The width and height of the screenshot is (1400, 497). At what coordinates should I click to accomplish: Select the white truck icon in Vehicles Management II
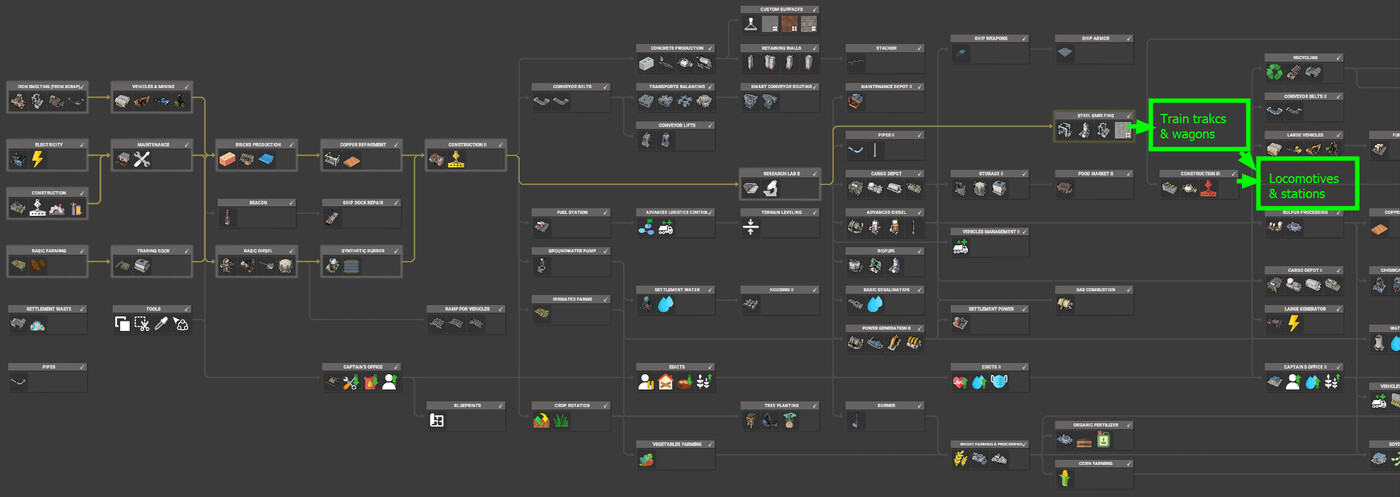coord(960,246)
